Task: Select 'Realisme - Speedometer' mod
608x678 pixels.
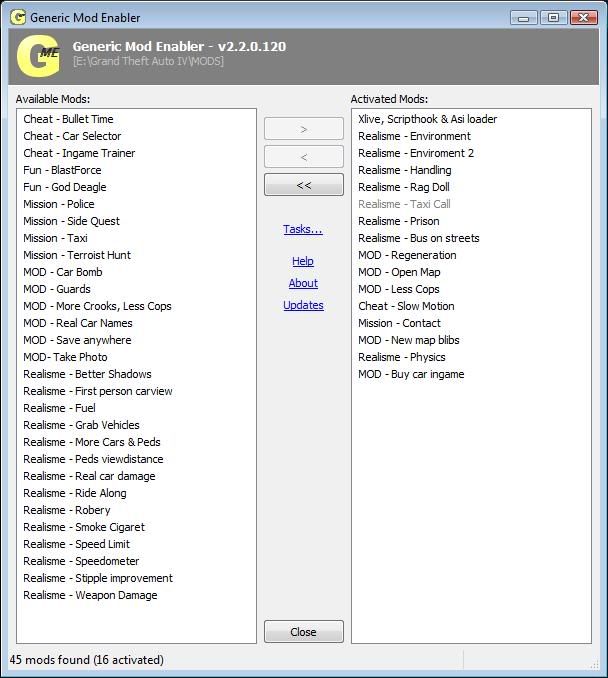Action: [x=81, y=561]
